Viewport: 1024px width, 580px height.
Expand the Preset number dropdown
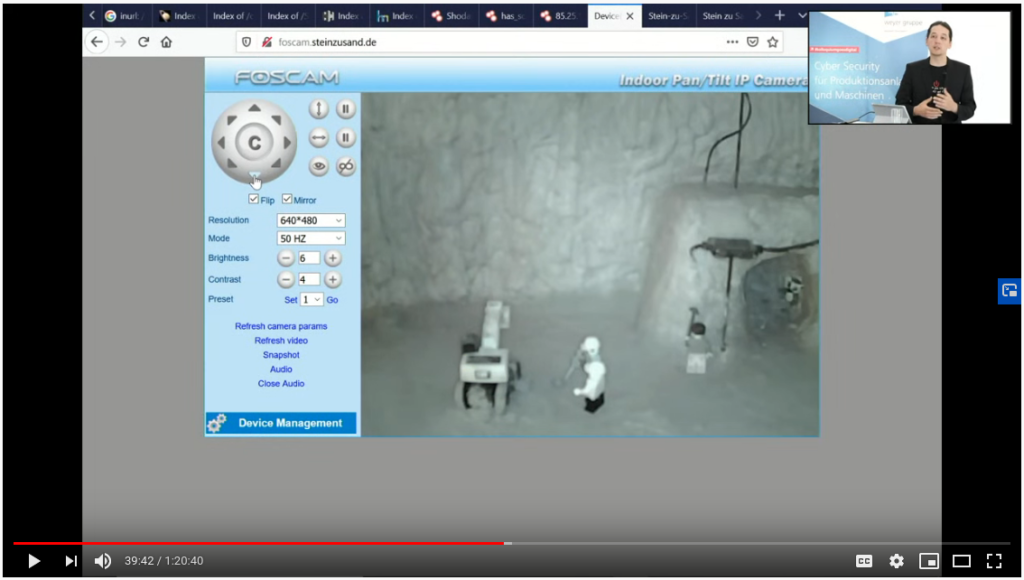[312, 299]
